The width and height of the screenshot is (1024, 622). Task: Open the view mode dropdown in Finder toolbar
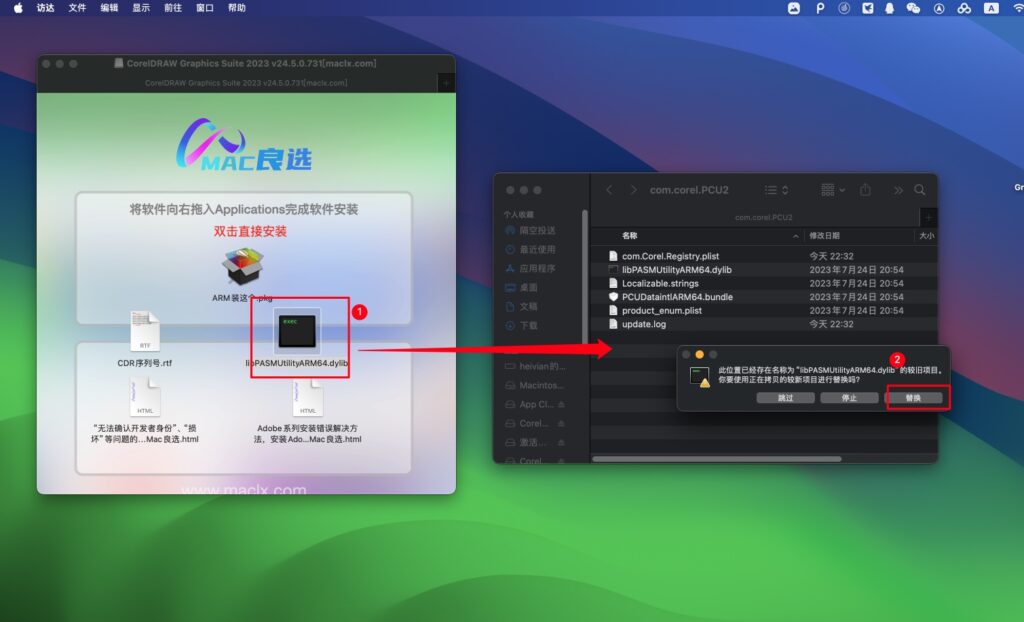click(834, 190)
